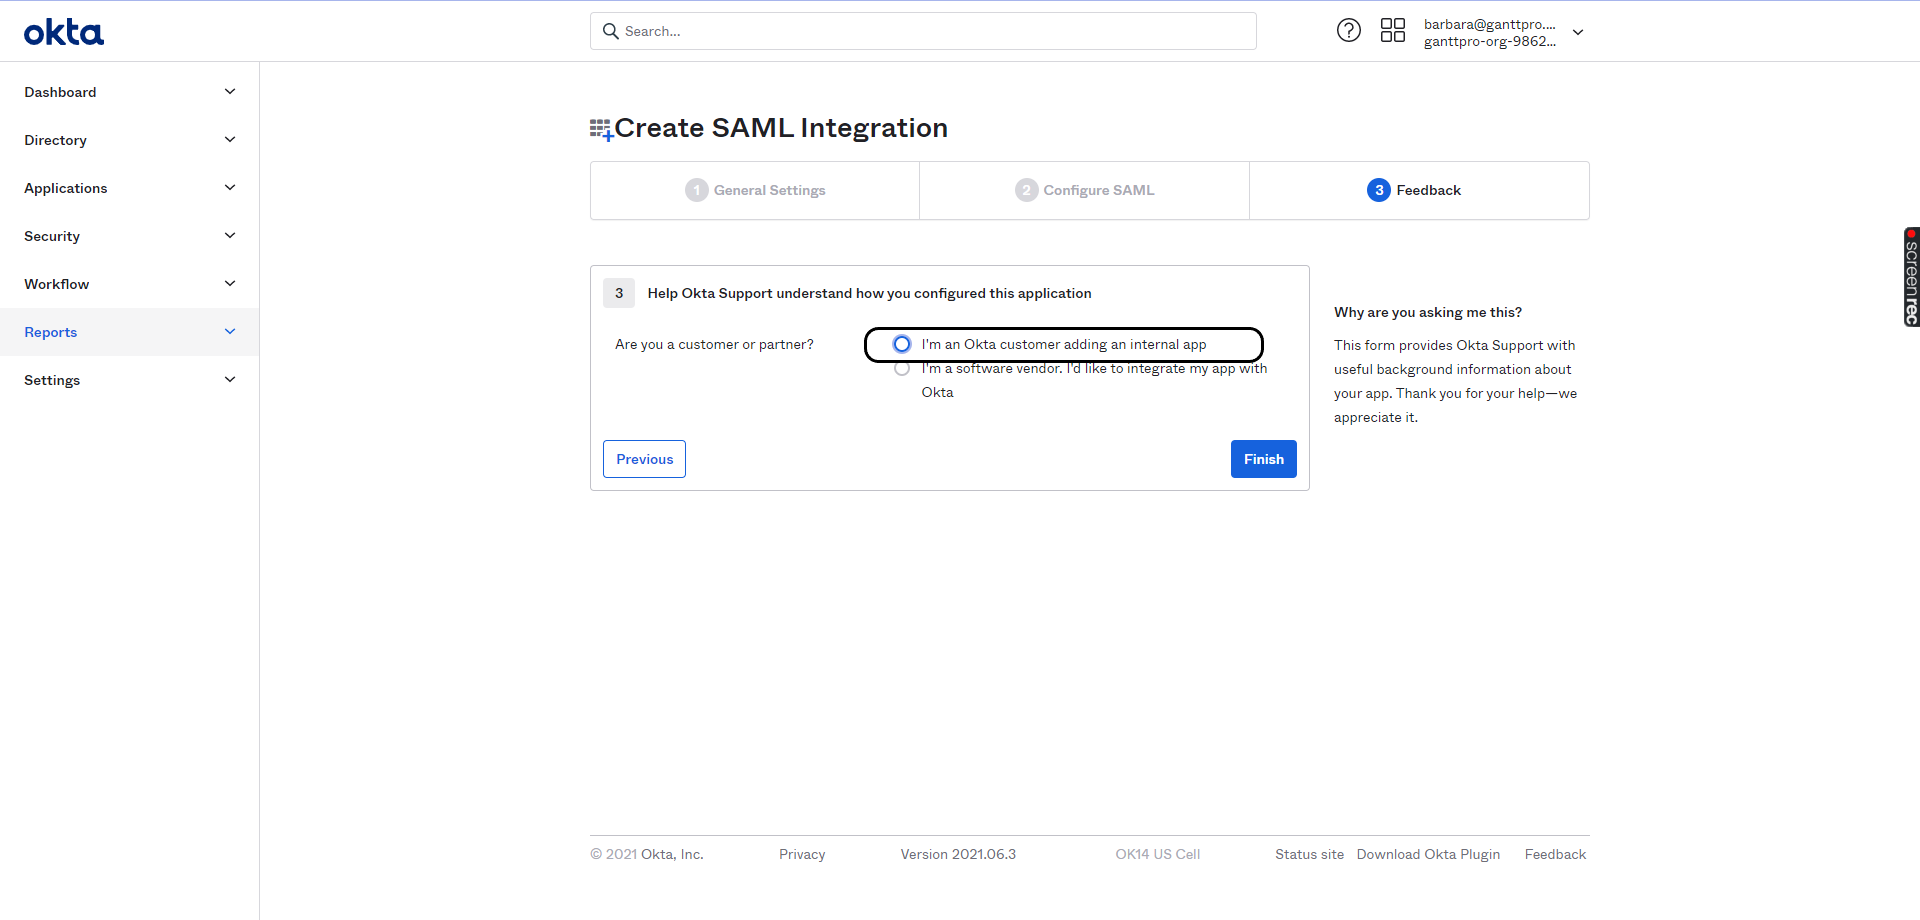Expand the Applications chevron
Screen dimensions: 1920x920
tap(230, 188)
